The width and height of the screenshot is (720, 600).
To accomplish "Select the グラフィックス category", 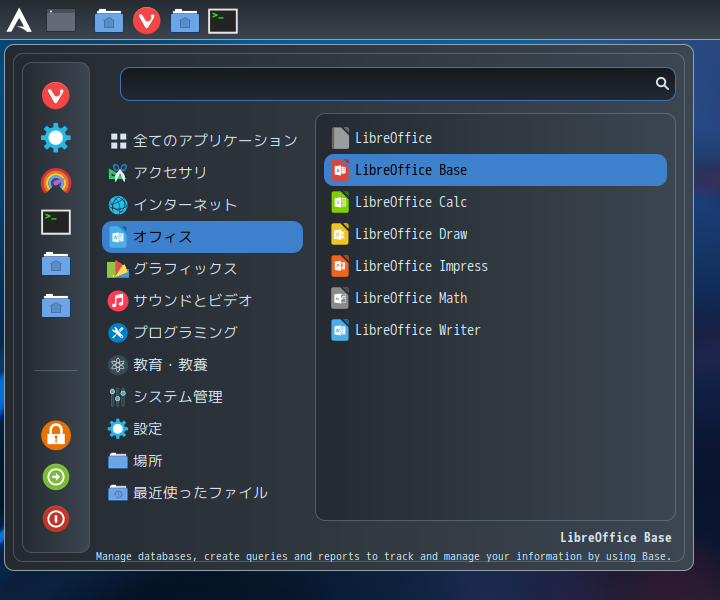I will (202, 269).
